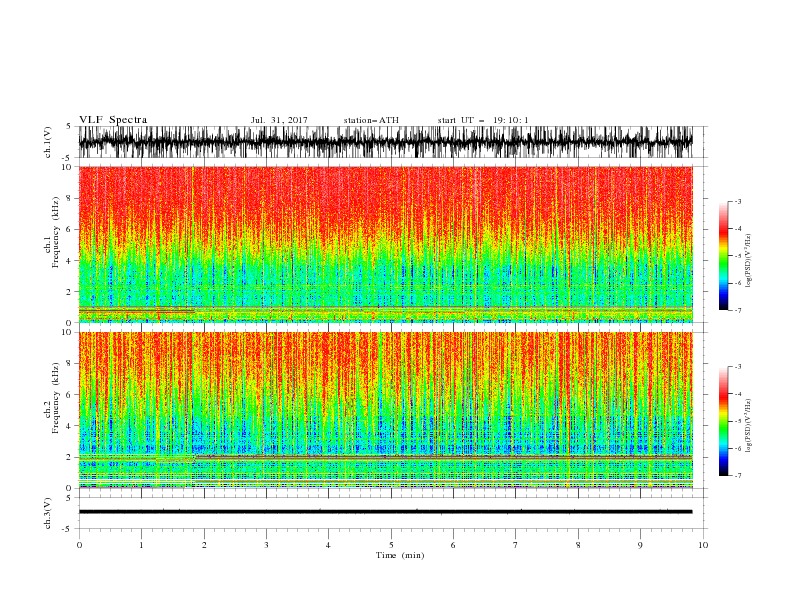Click time axis tick label "1"
This screenshot has height=612, width=792.
pyautogui.click(x=141, y=545)
